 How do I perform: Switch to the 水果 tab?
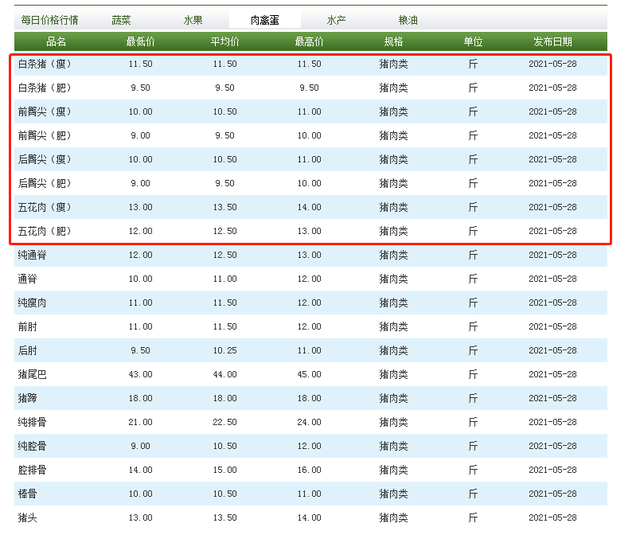point(193,20)
